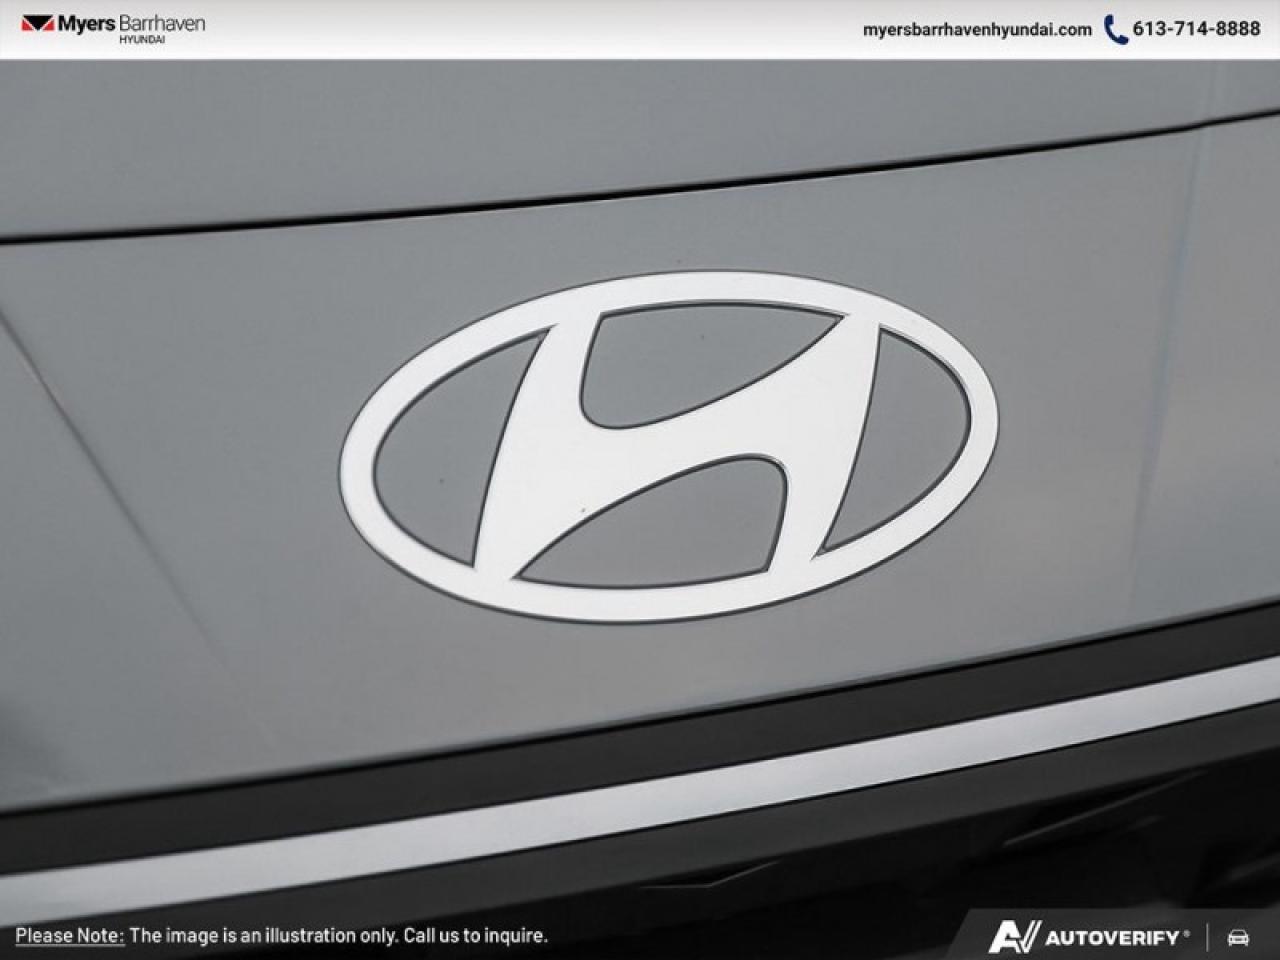Viewport: 1280px width, 960px height.
Task: Click the registered trademark symbol beside AUTOVERIFY
Action: pyautogui.click(x=1187, y=934)
